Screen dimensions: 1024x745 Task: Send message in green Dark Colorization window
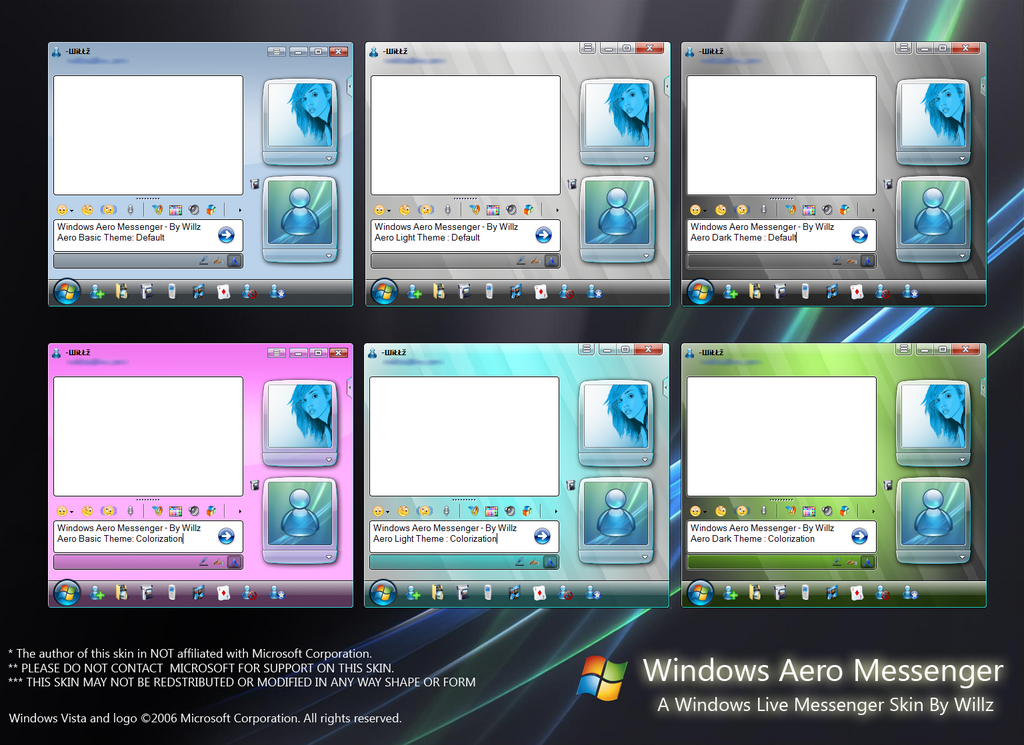860,536
